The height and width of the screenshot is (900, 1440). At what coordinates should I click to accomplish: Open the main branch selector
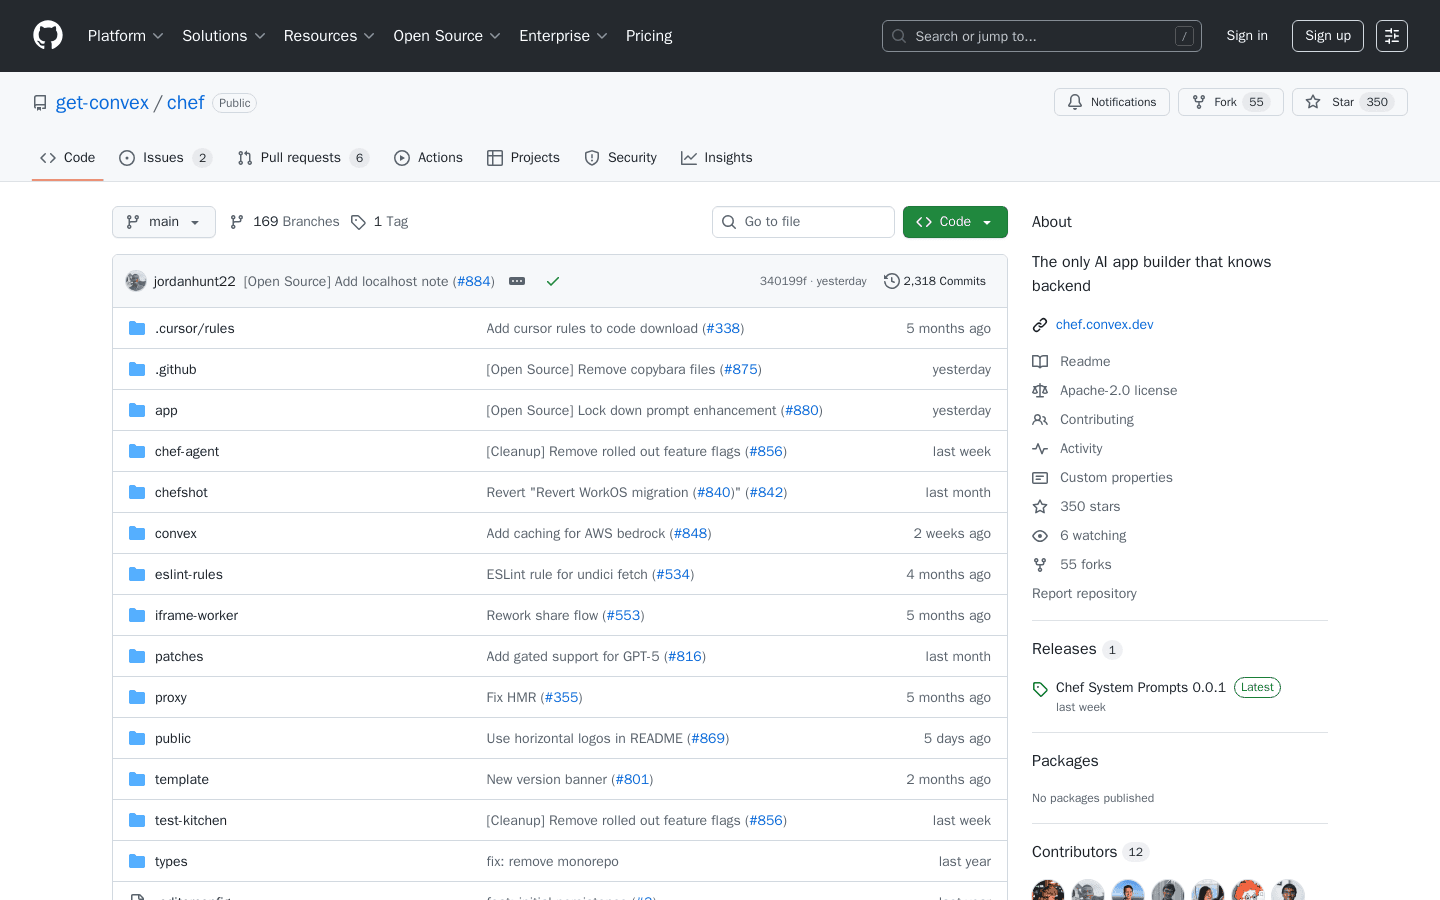coord(163,221)
